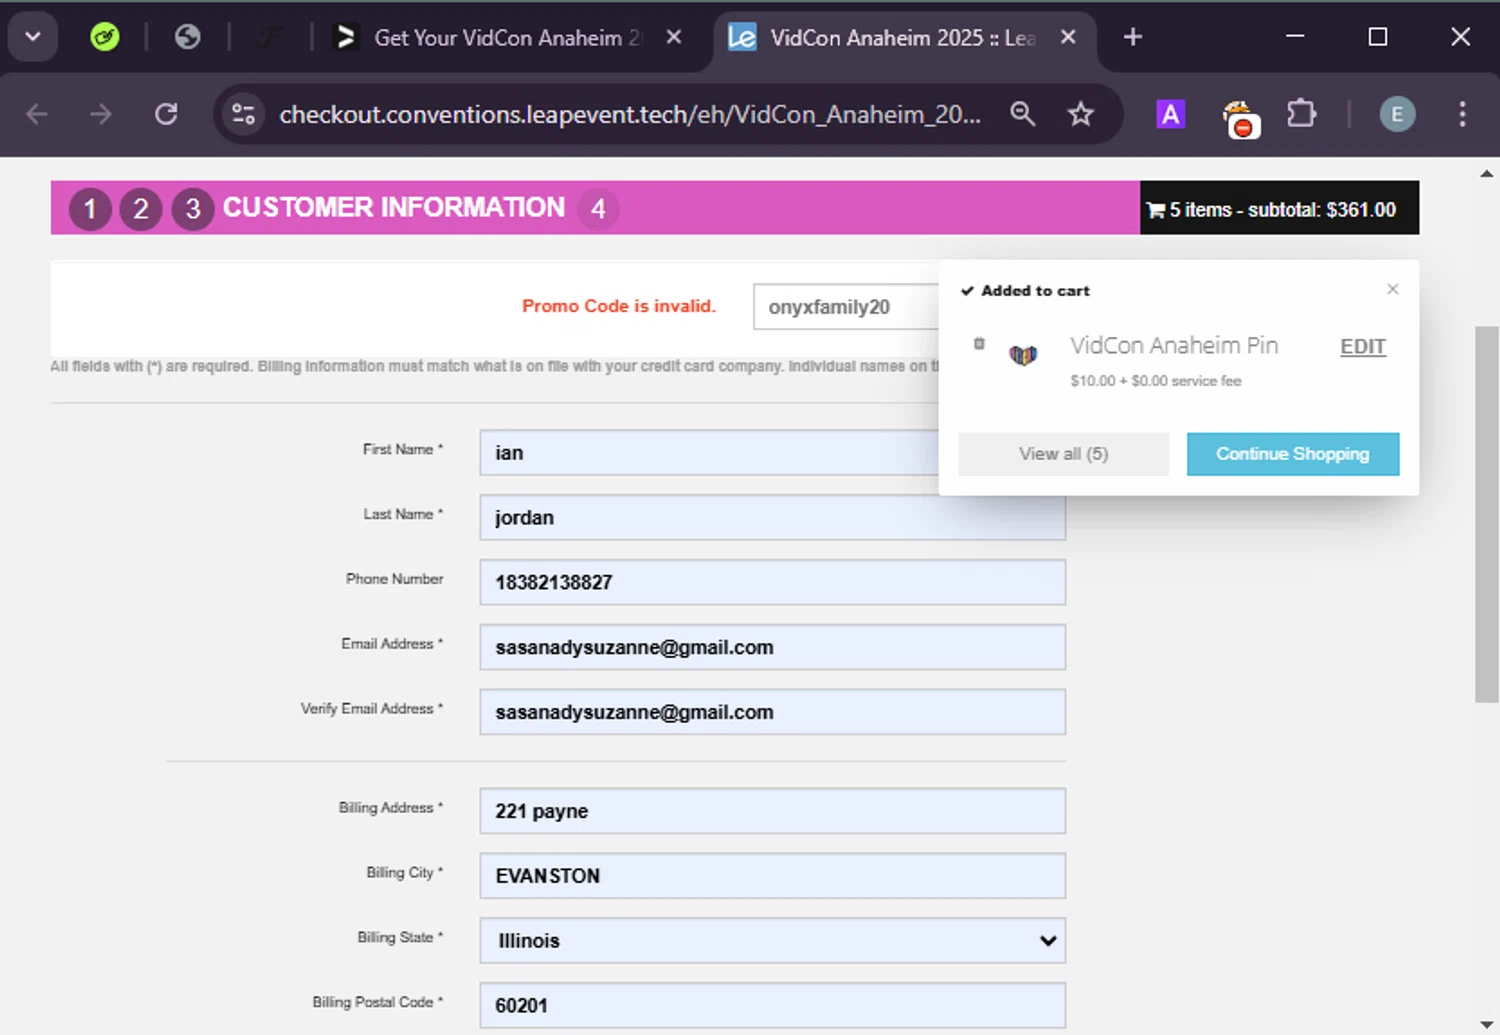Image resolution: width=1500 pixels, height=1035 pixels.
Task: Open cart summary showing 5 items subtotal
Action: pos(1279,208)
